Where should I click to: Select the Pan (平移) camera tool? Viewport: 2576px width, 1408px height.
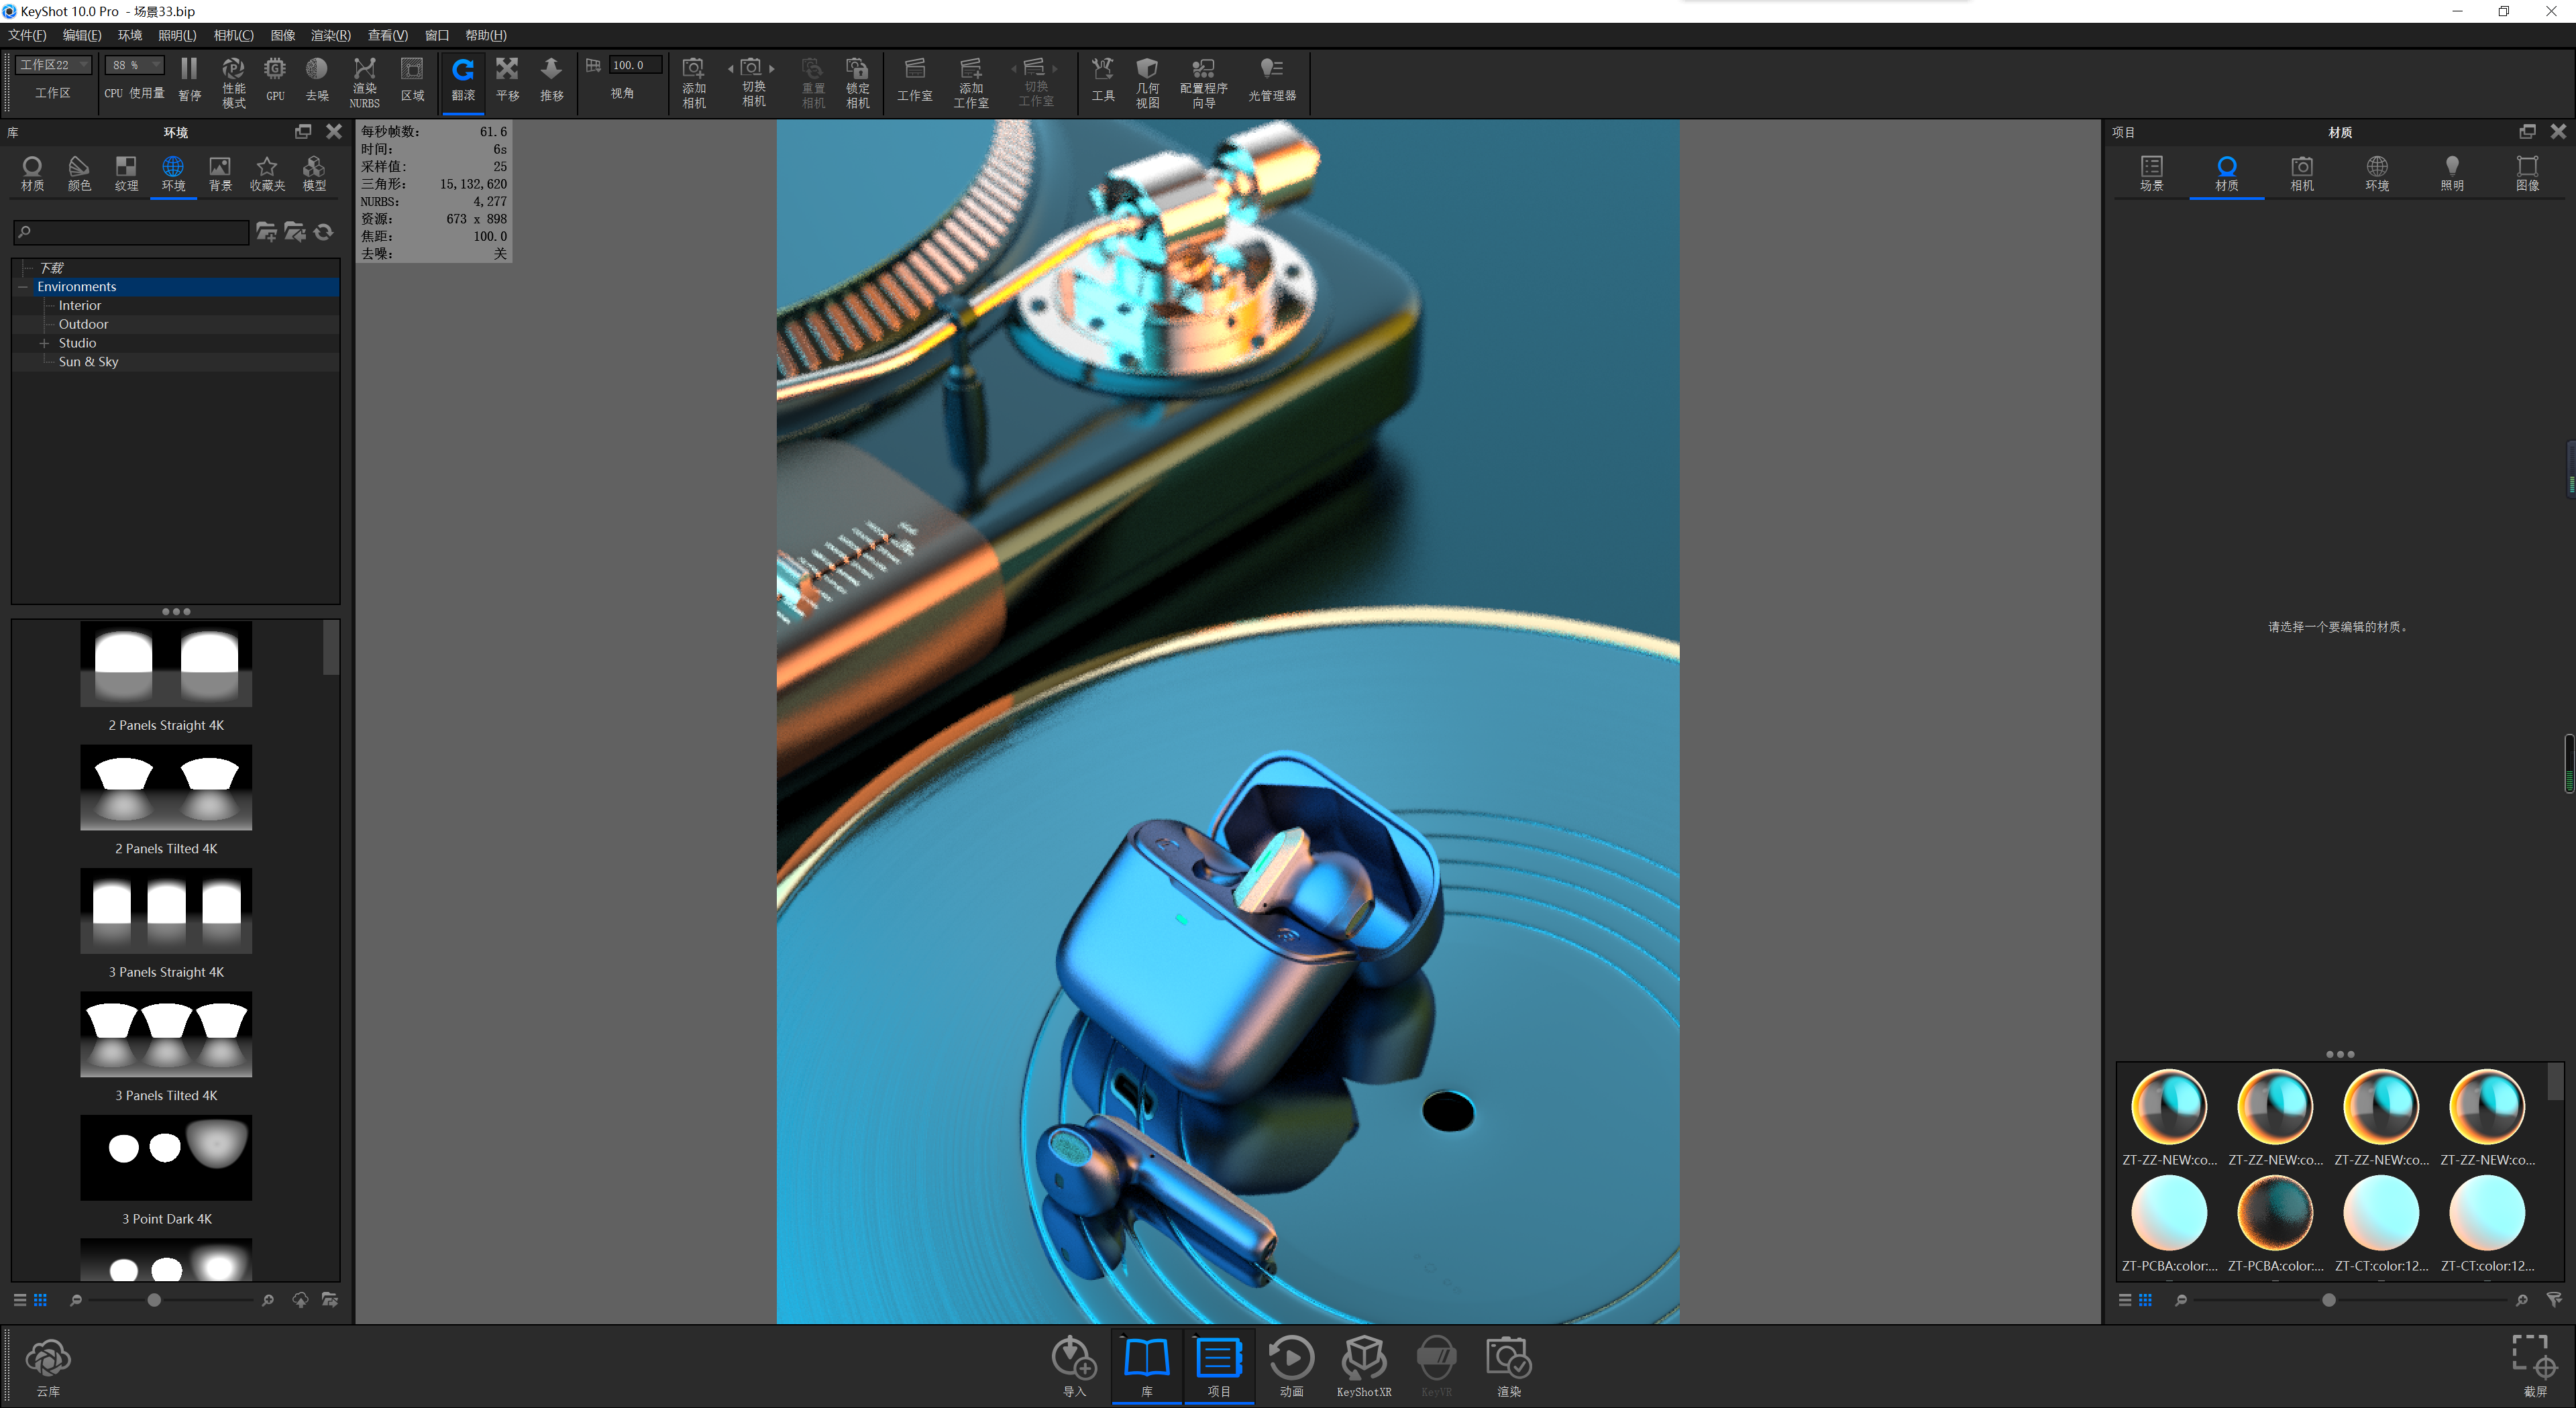pyautogui.click(x=507, y=80)
